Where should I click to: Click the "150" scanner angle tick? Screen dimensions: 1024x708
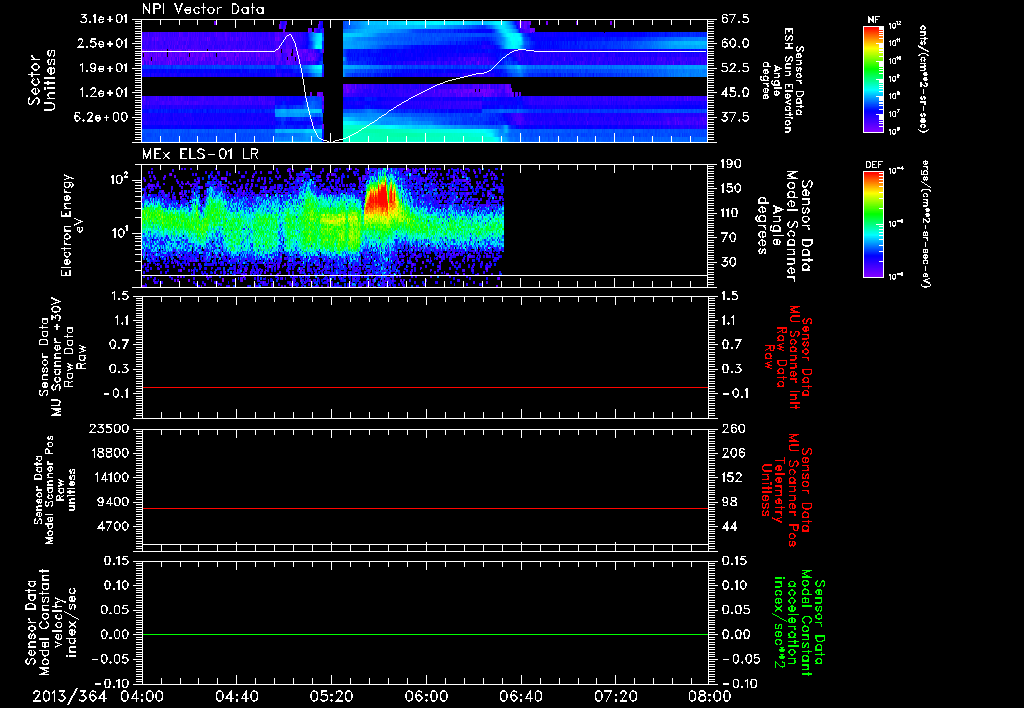click(732, 189)
